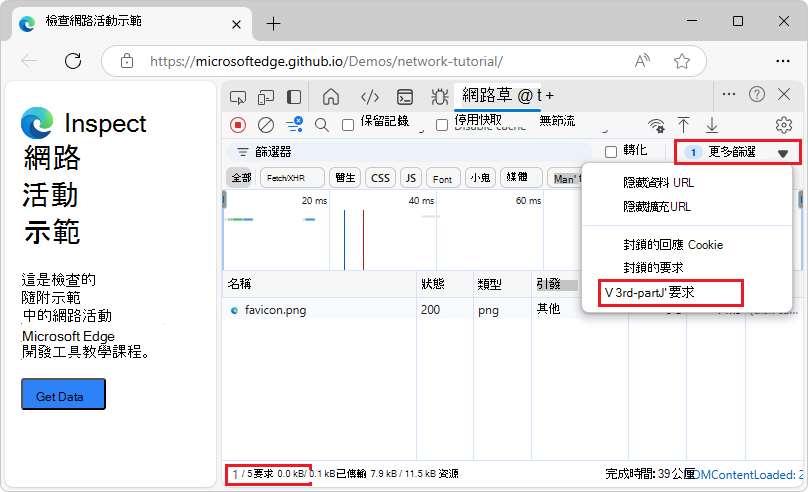Enable the 停用快取 checkbox
This screenshot has height=492, width=808.
pyautogui.click(x=442, y=125)
